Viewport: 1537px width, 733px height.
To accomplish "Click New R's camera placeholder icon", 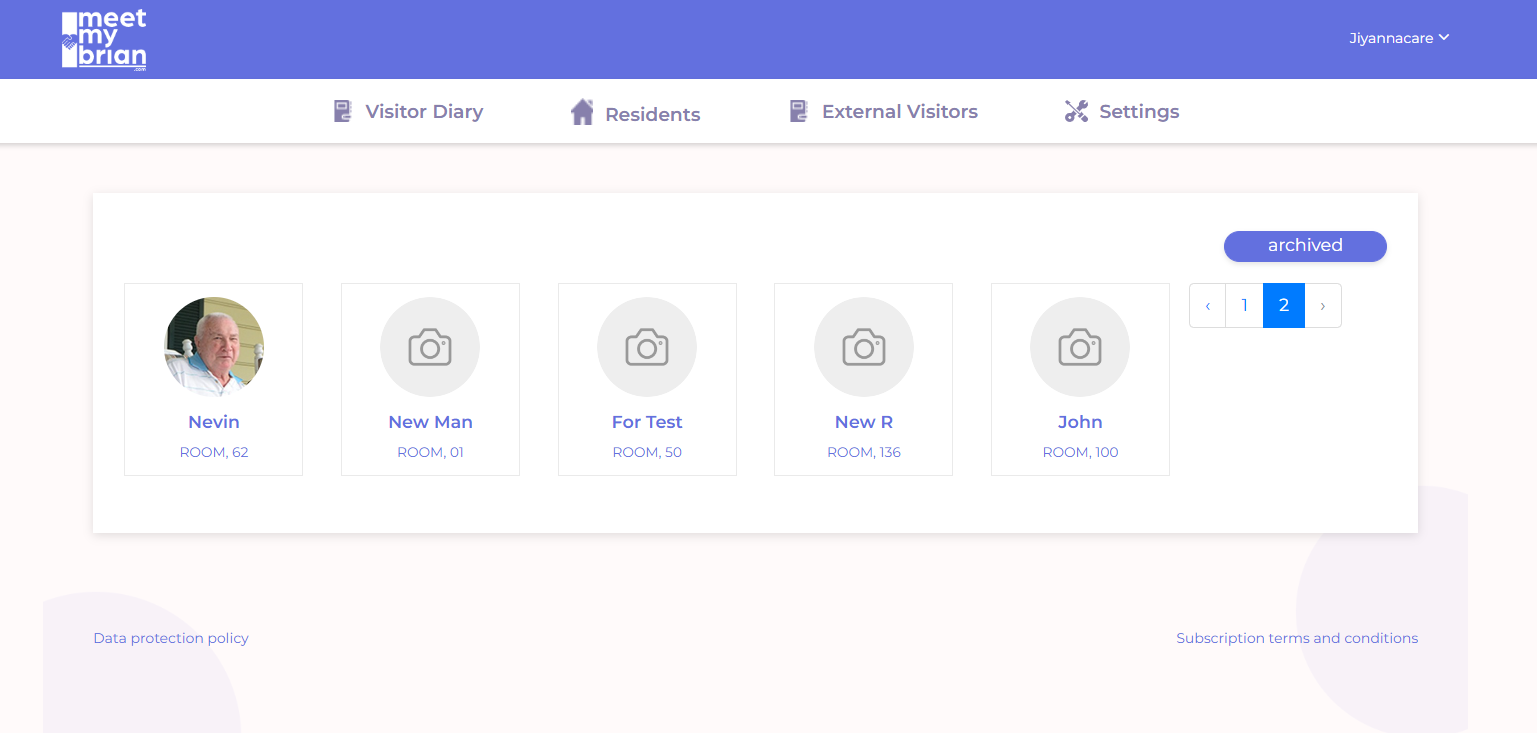I will [864, 347].
